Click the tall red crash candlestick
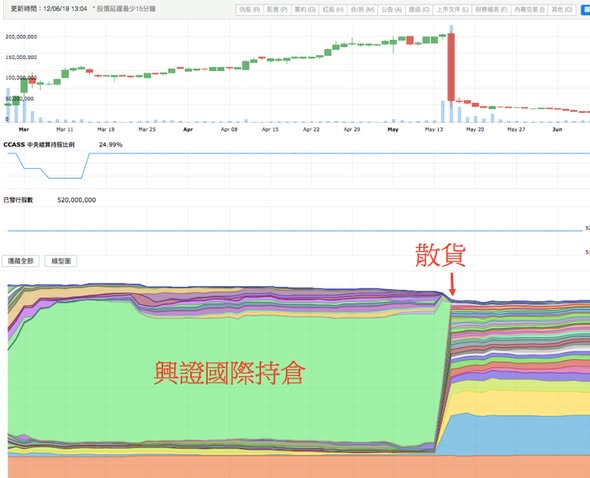Image resolution: width=590 pixels, height=478 pixels. pos(451,67)
